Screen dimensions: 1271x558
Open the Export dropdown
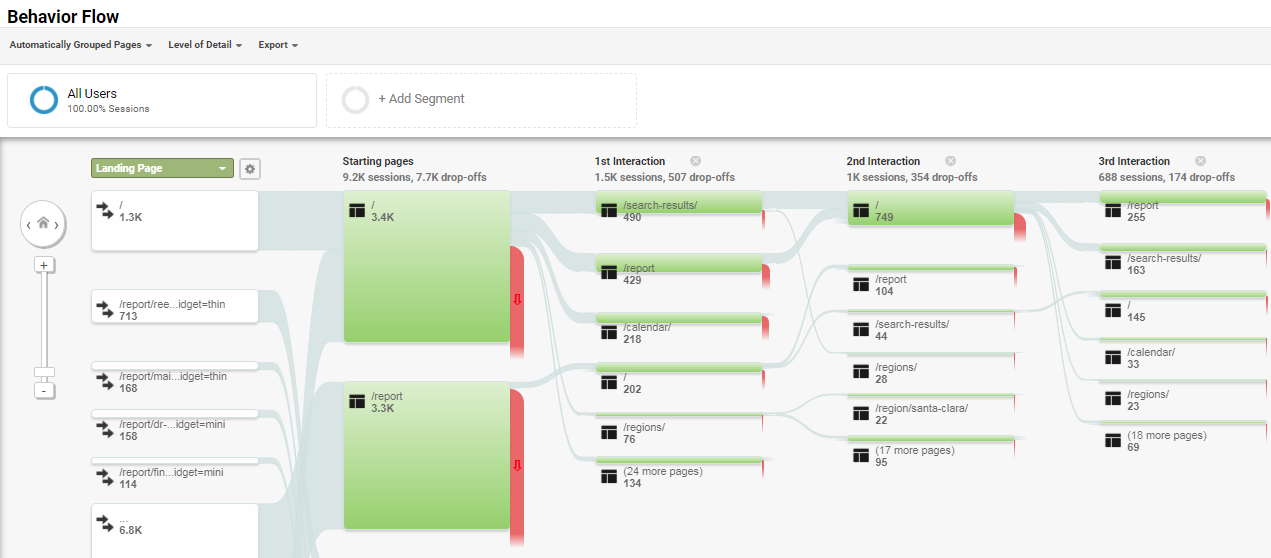(x=278, y=45)
